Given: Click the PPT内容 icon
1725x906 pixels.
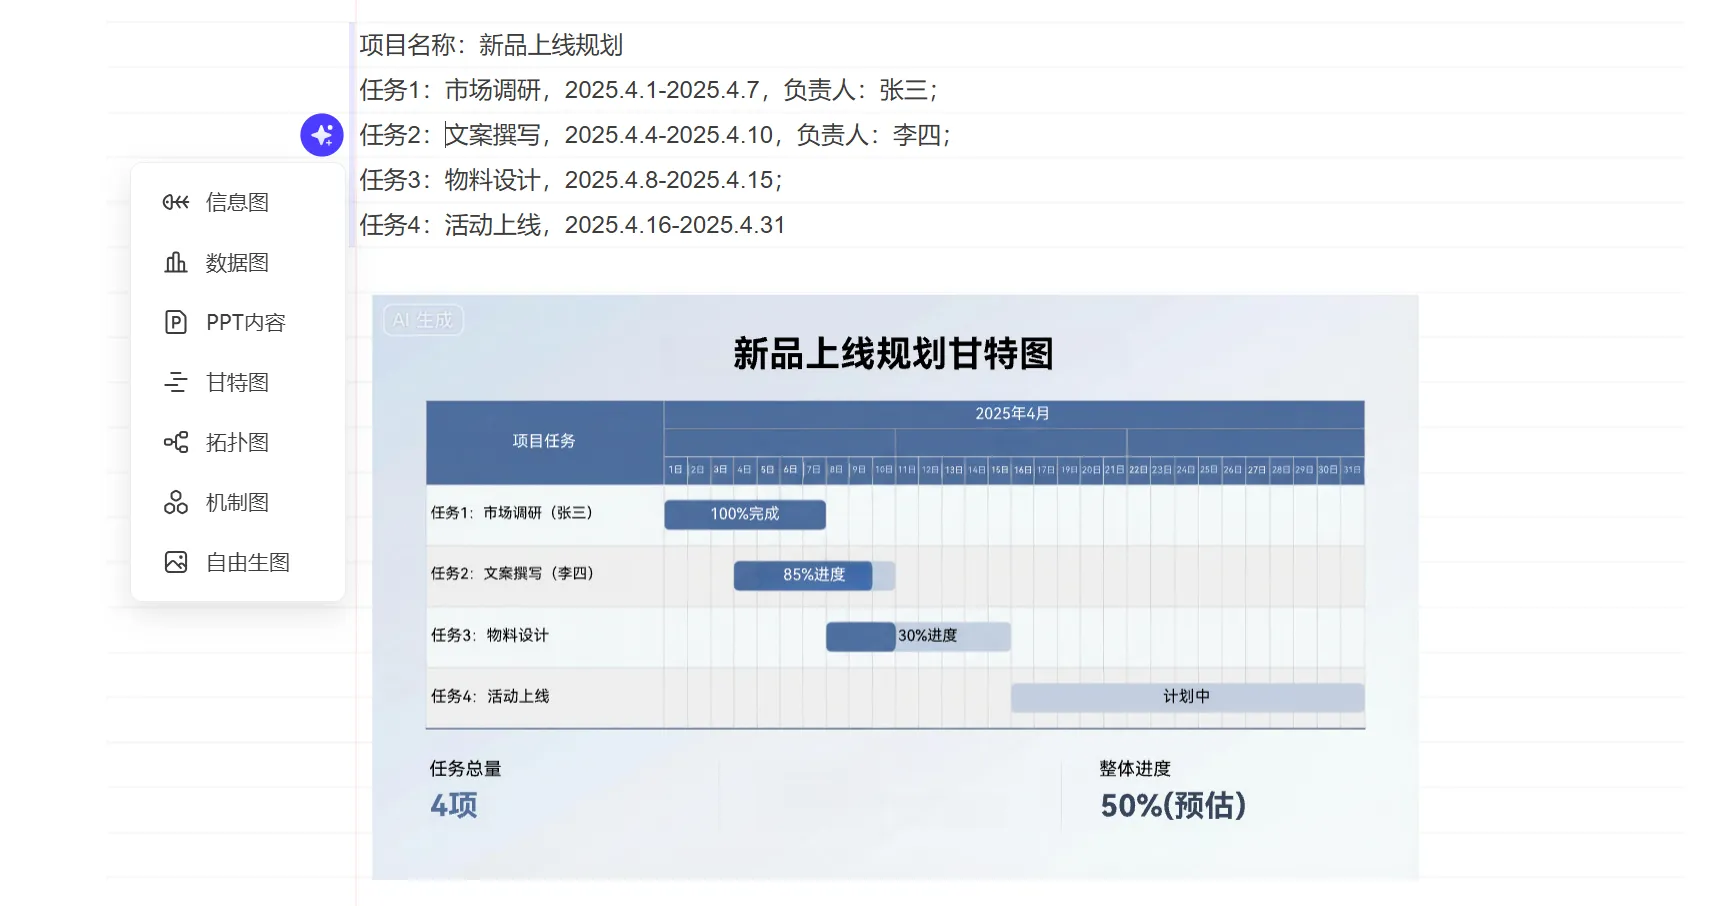Looking at the screenshot, I should pyautogui.click(x=176, y=322).
